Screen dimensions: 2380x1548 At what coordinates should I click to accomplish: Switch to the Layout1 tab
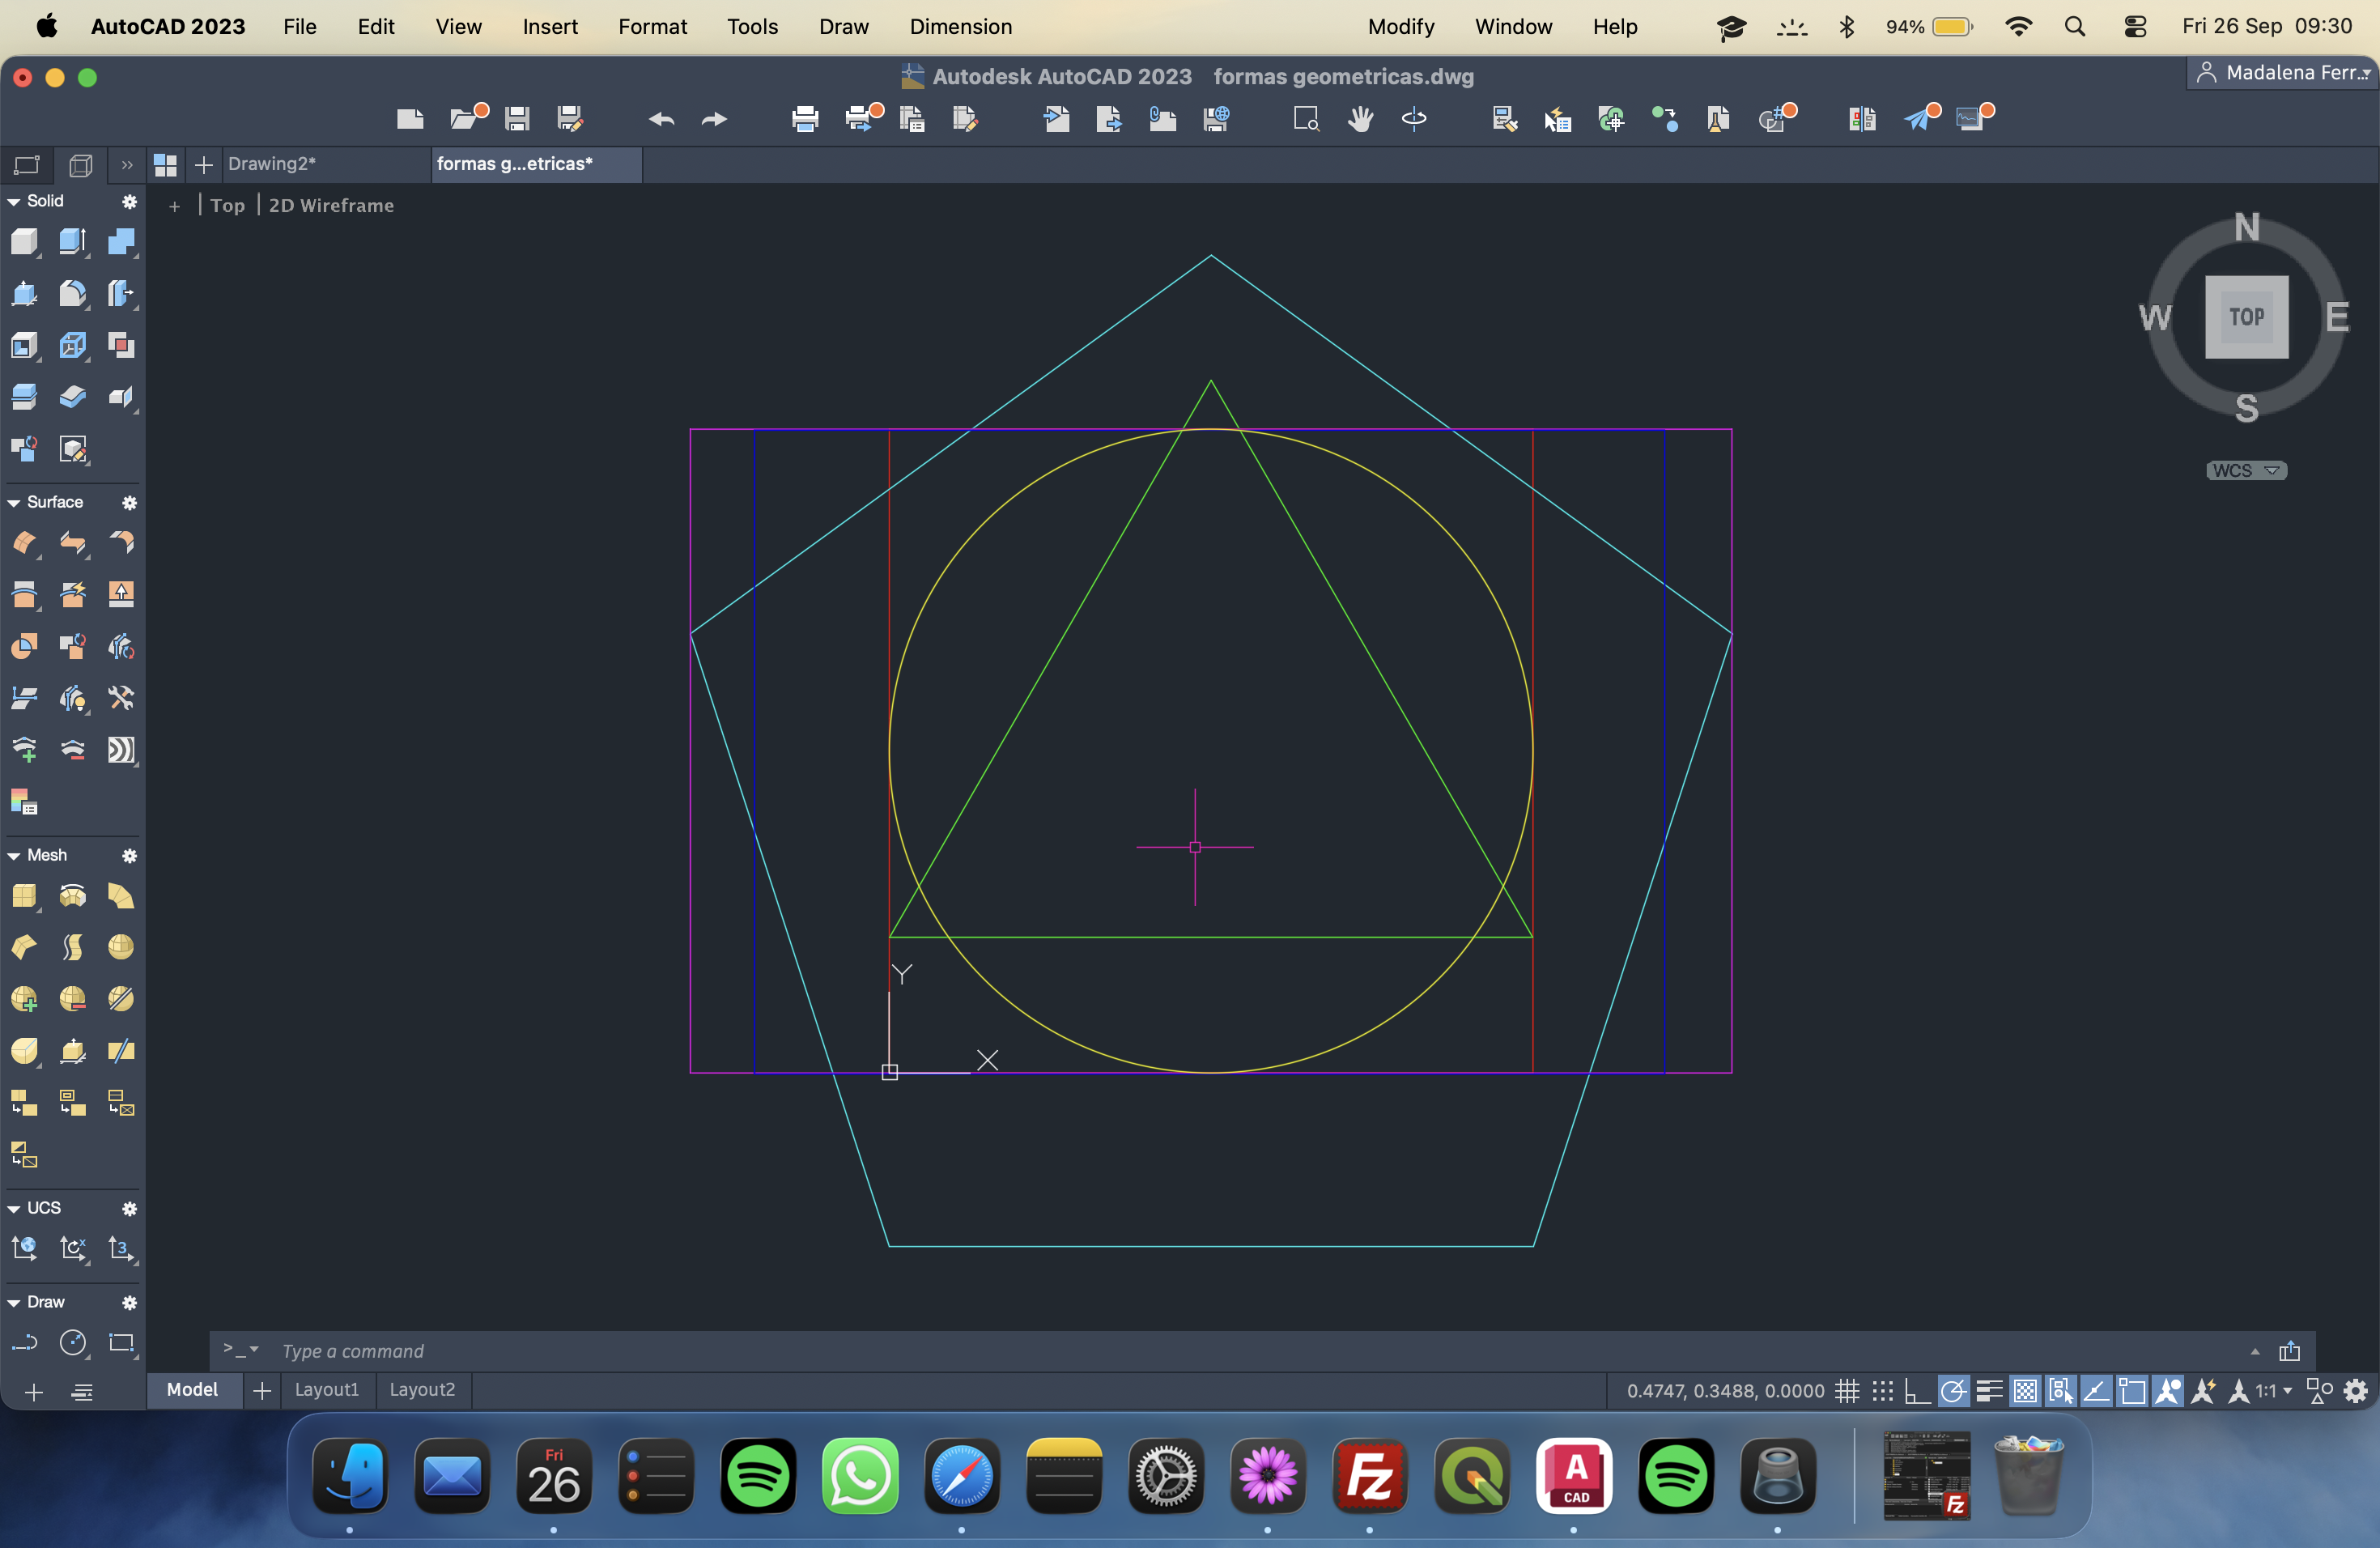coord(326,1390)
